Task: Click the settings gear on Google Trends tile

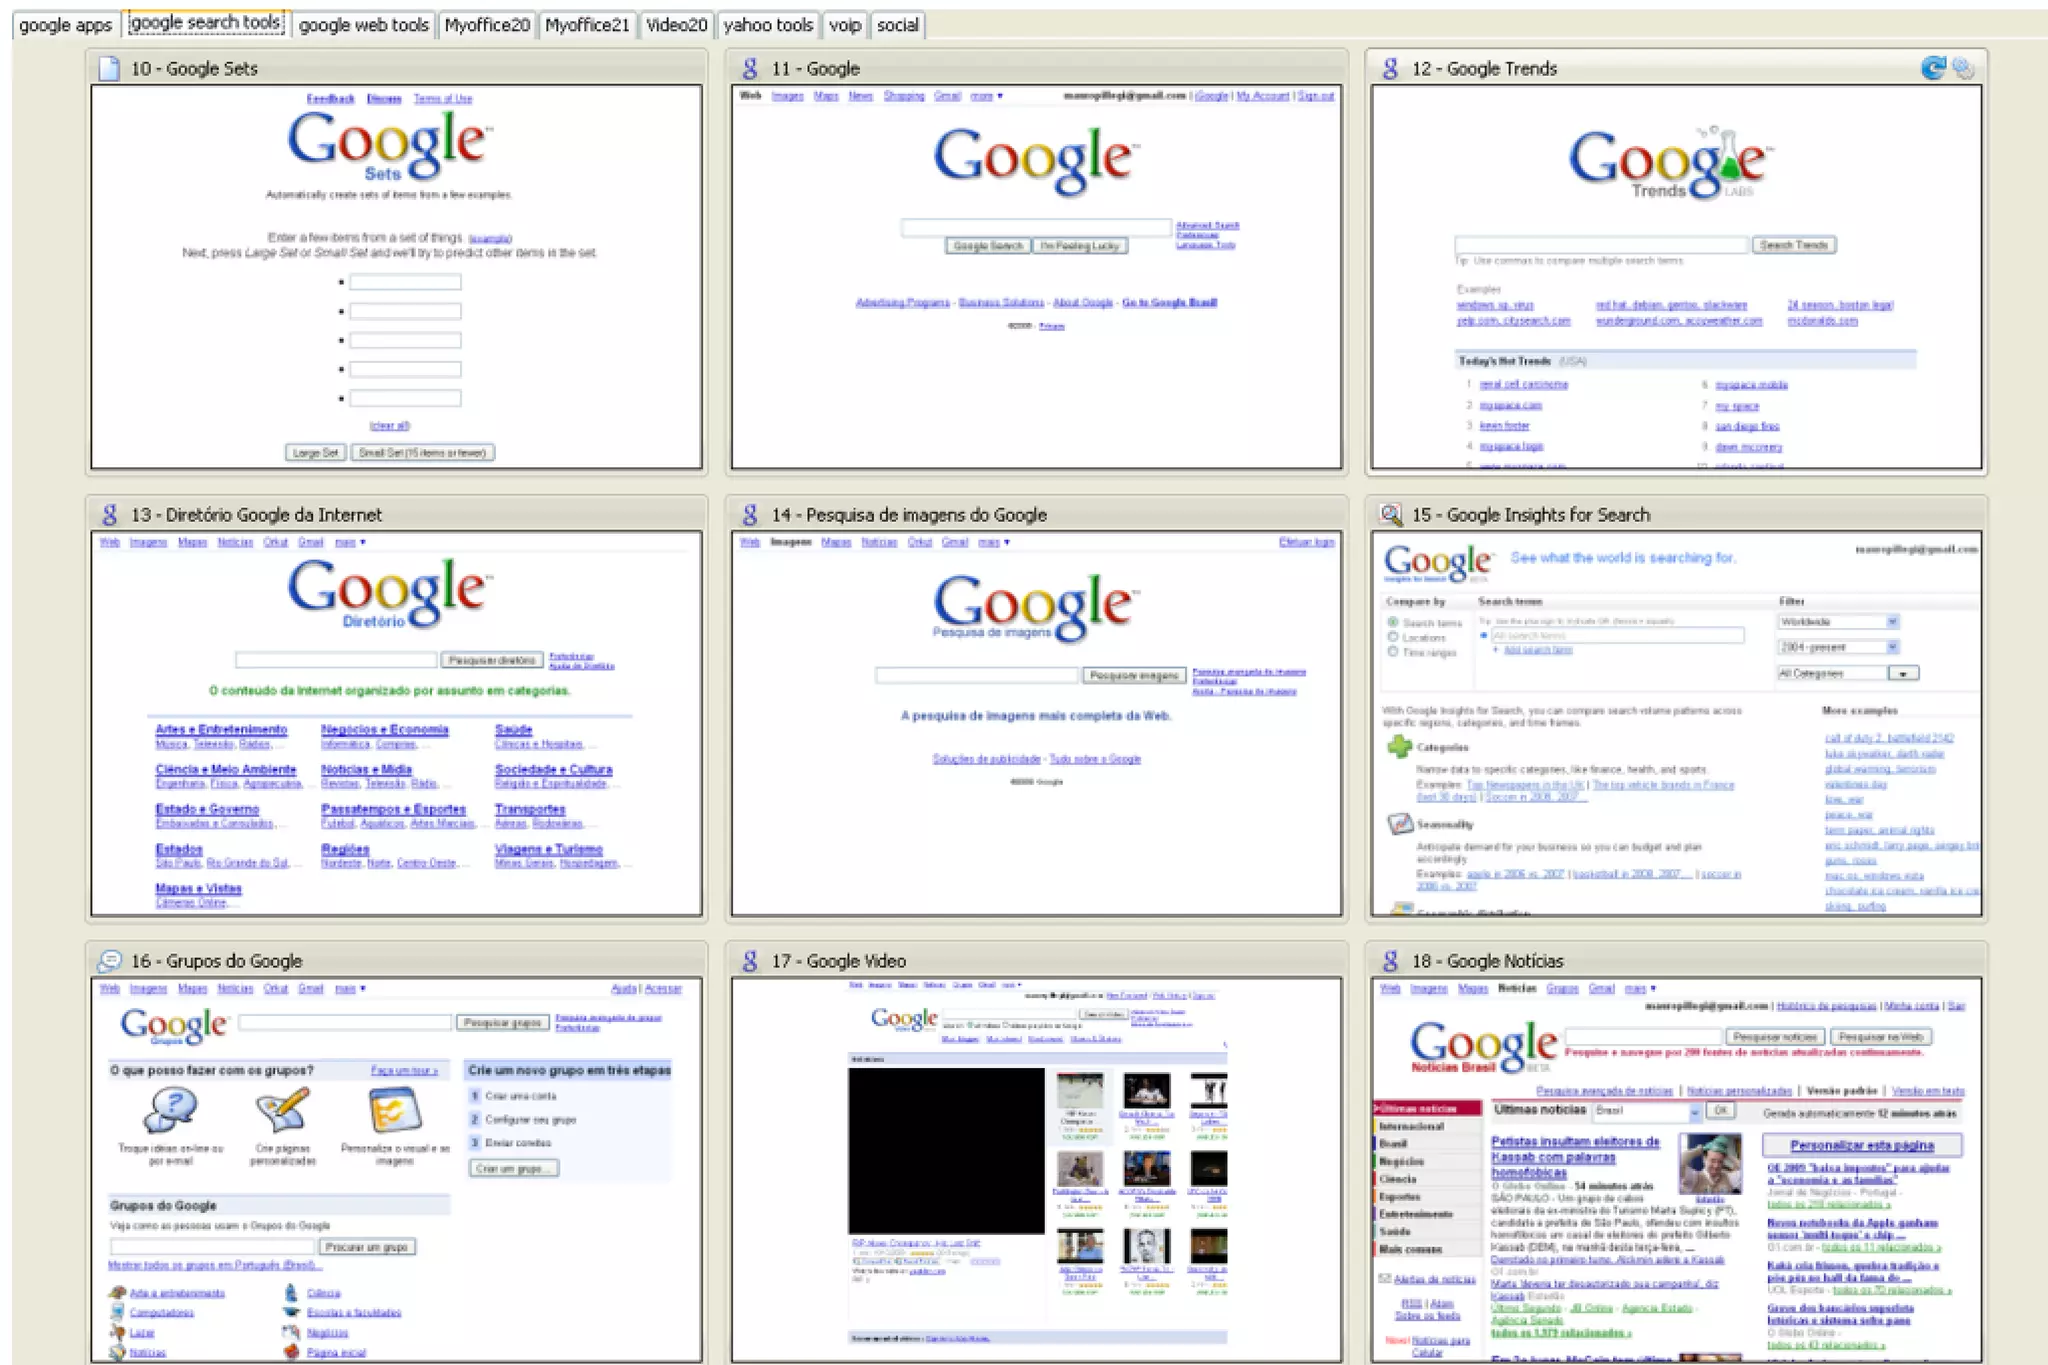Action: 1963,68
